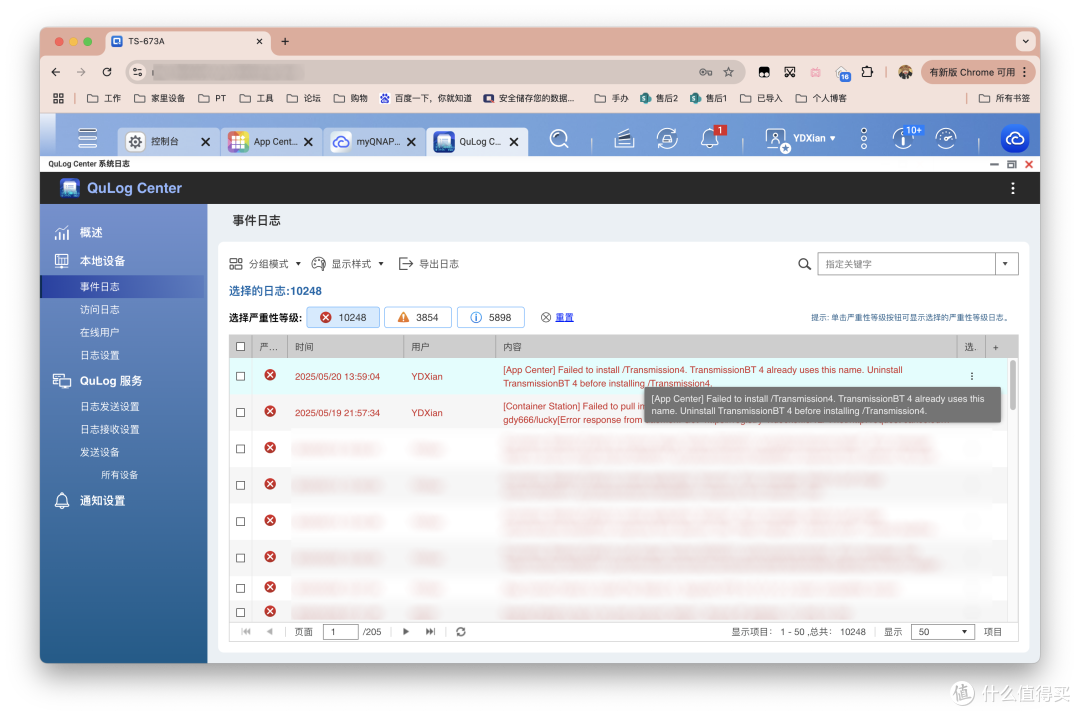This screenshot has width=1080, height=716.
Task: Open the dashboard gauge icon
Action: tap(946, 139)
